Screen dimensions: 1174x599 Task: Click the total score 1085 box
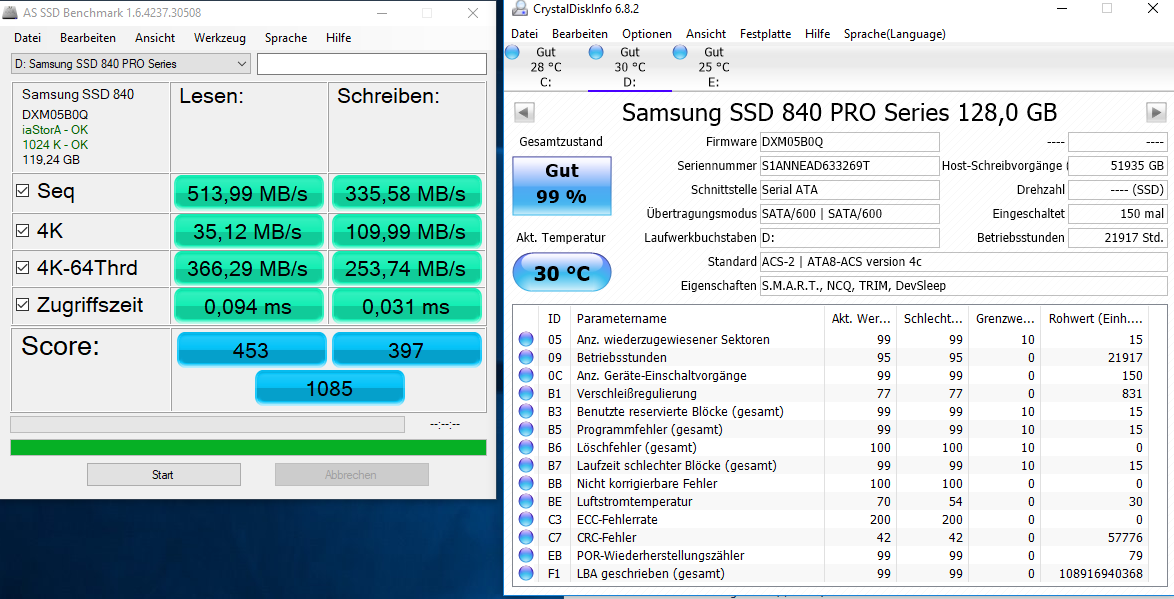[x=329, y=388]
